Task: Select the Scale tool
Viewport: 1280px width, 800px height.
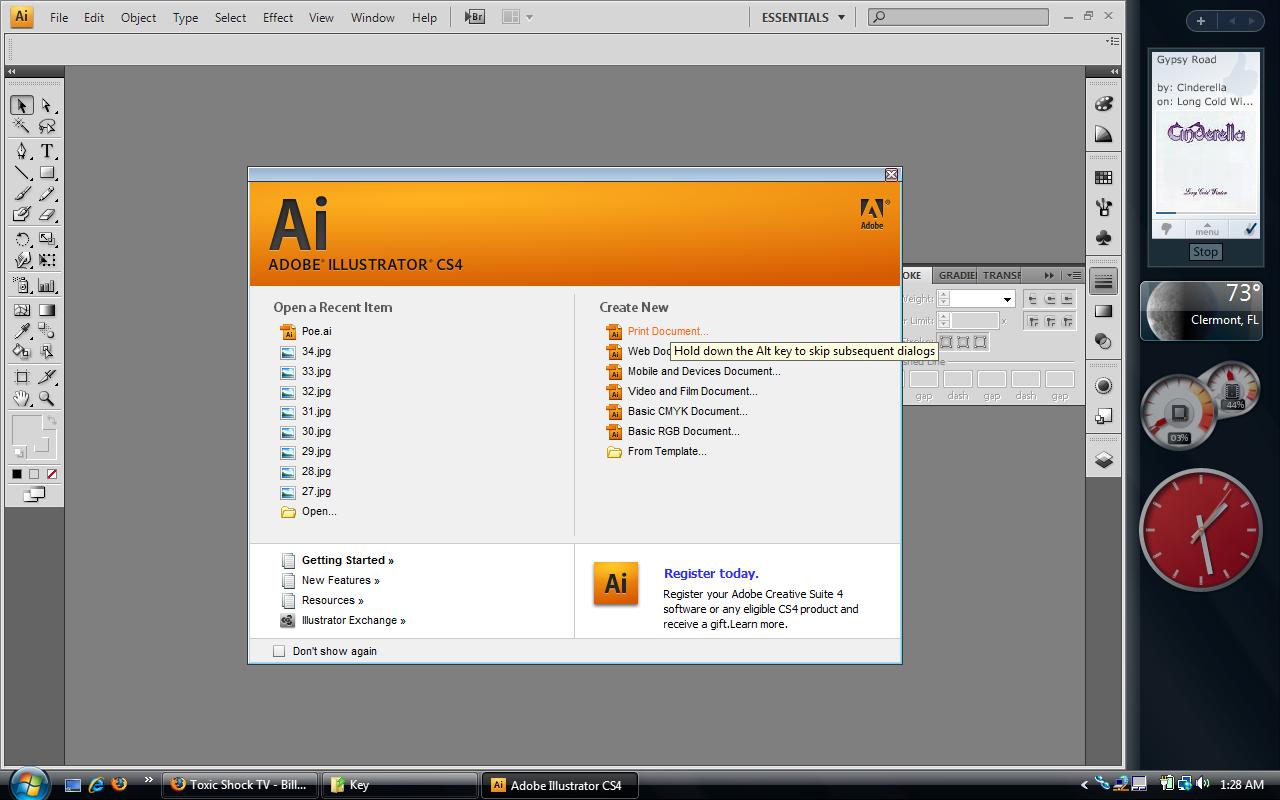Action: pyautogui.click(x=47, y=239)
